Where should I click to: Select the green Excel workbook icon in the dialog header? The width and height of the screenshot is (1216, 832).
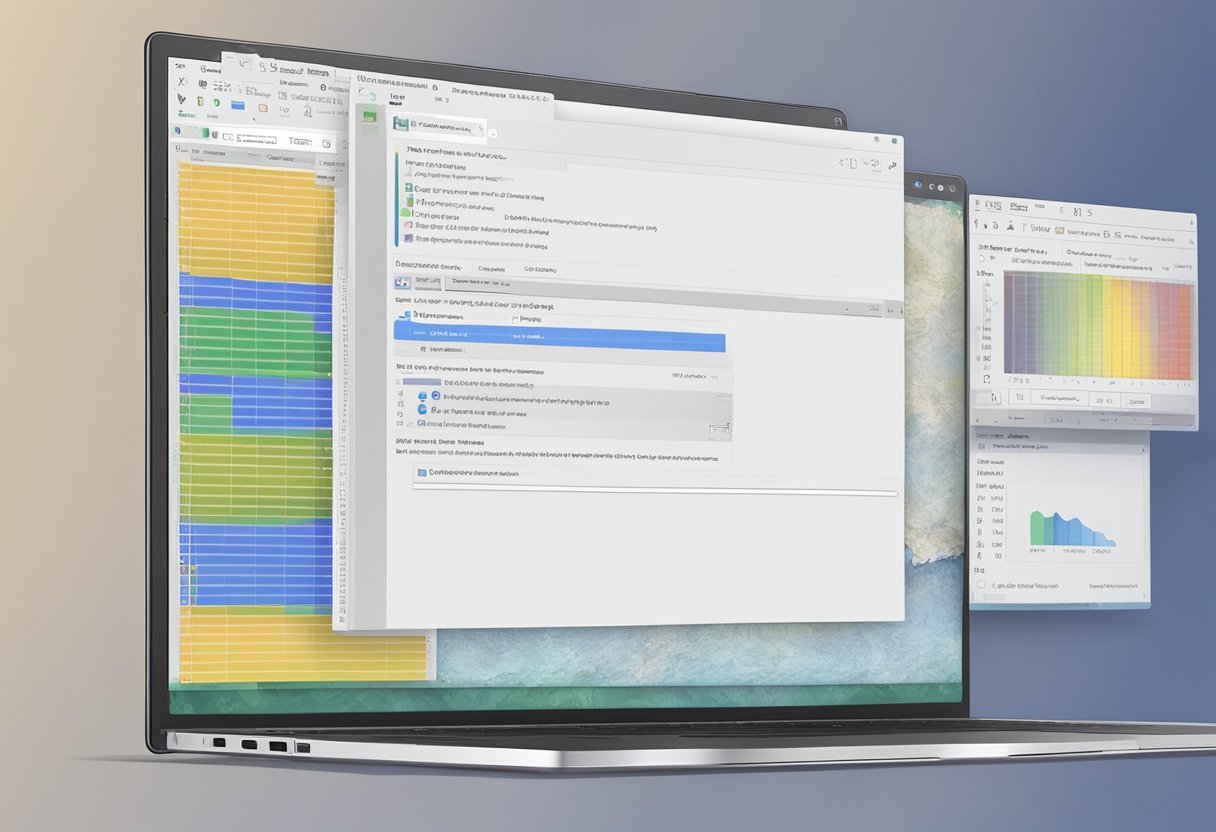tap(401, 122)
